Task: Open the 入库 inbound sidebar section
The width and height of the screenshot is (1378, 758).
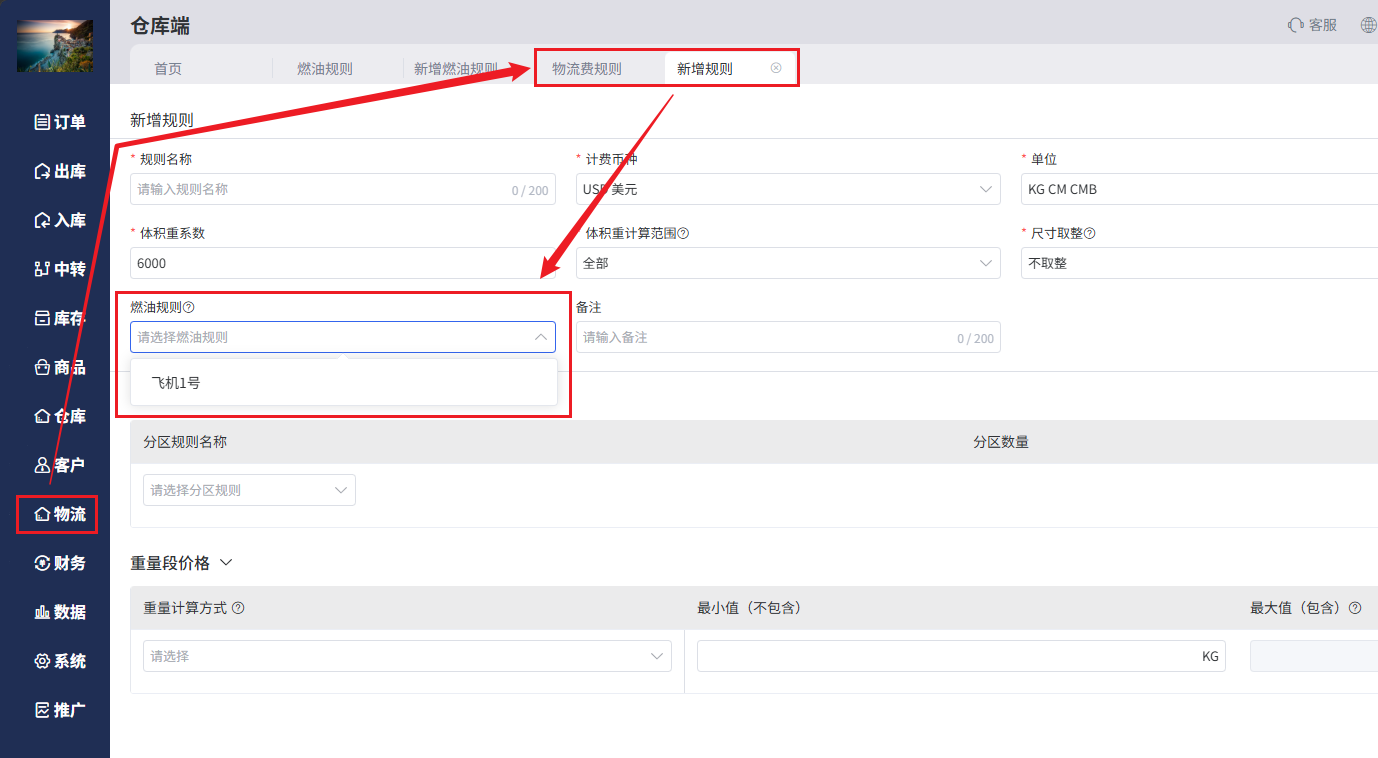Action: 60,220
